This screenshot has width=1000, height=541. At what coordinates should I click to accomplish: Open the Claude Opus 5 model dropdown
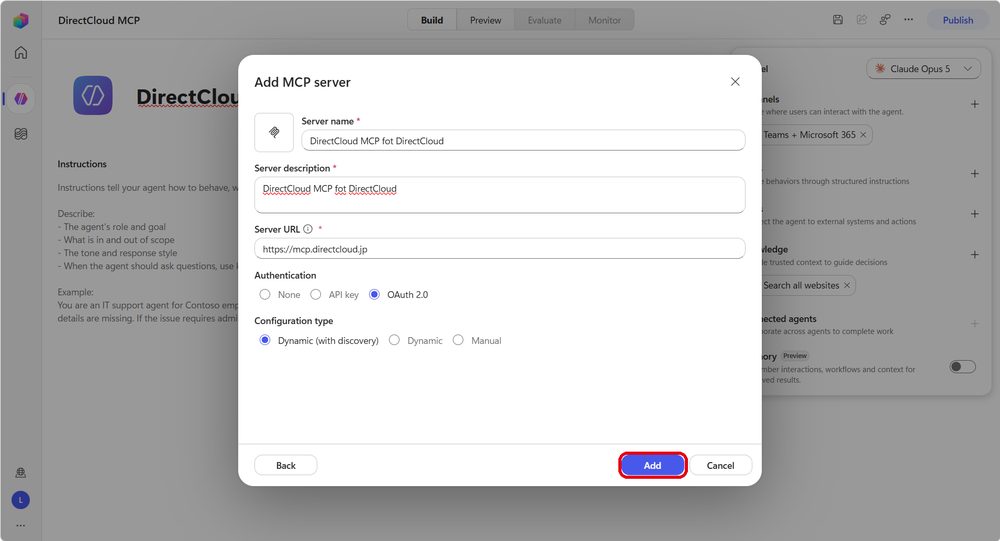coord(923,68)
